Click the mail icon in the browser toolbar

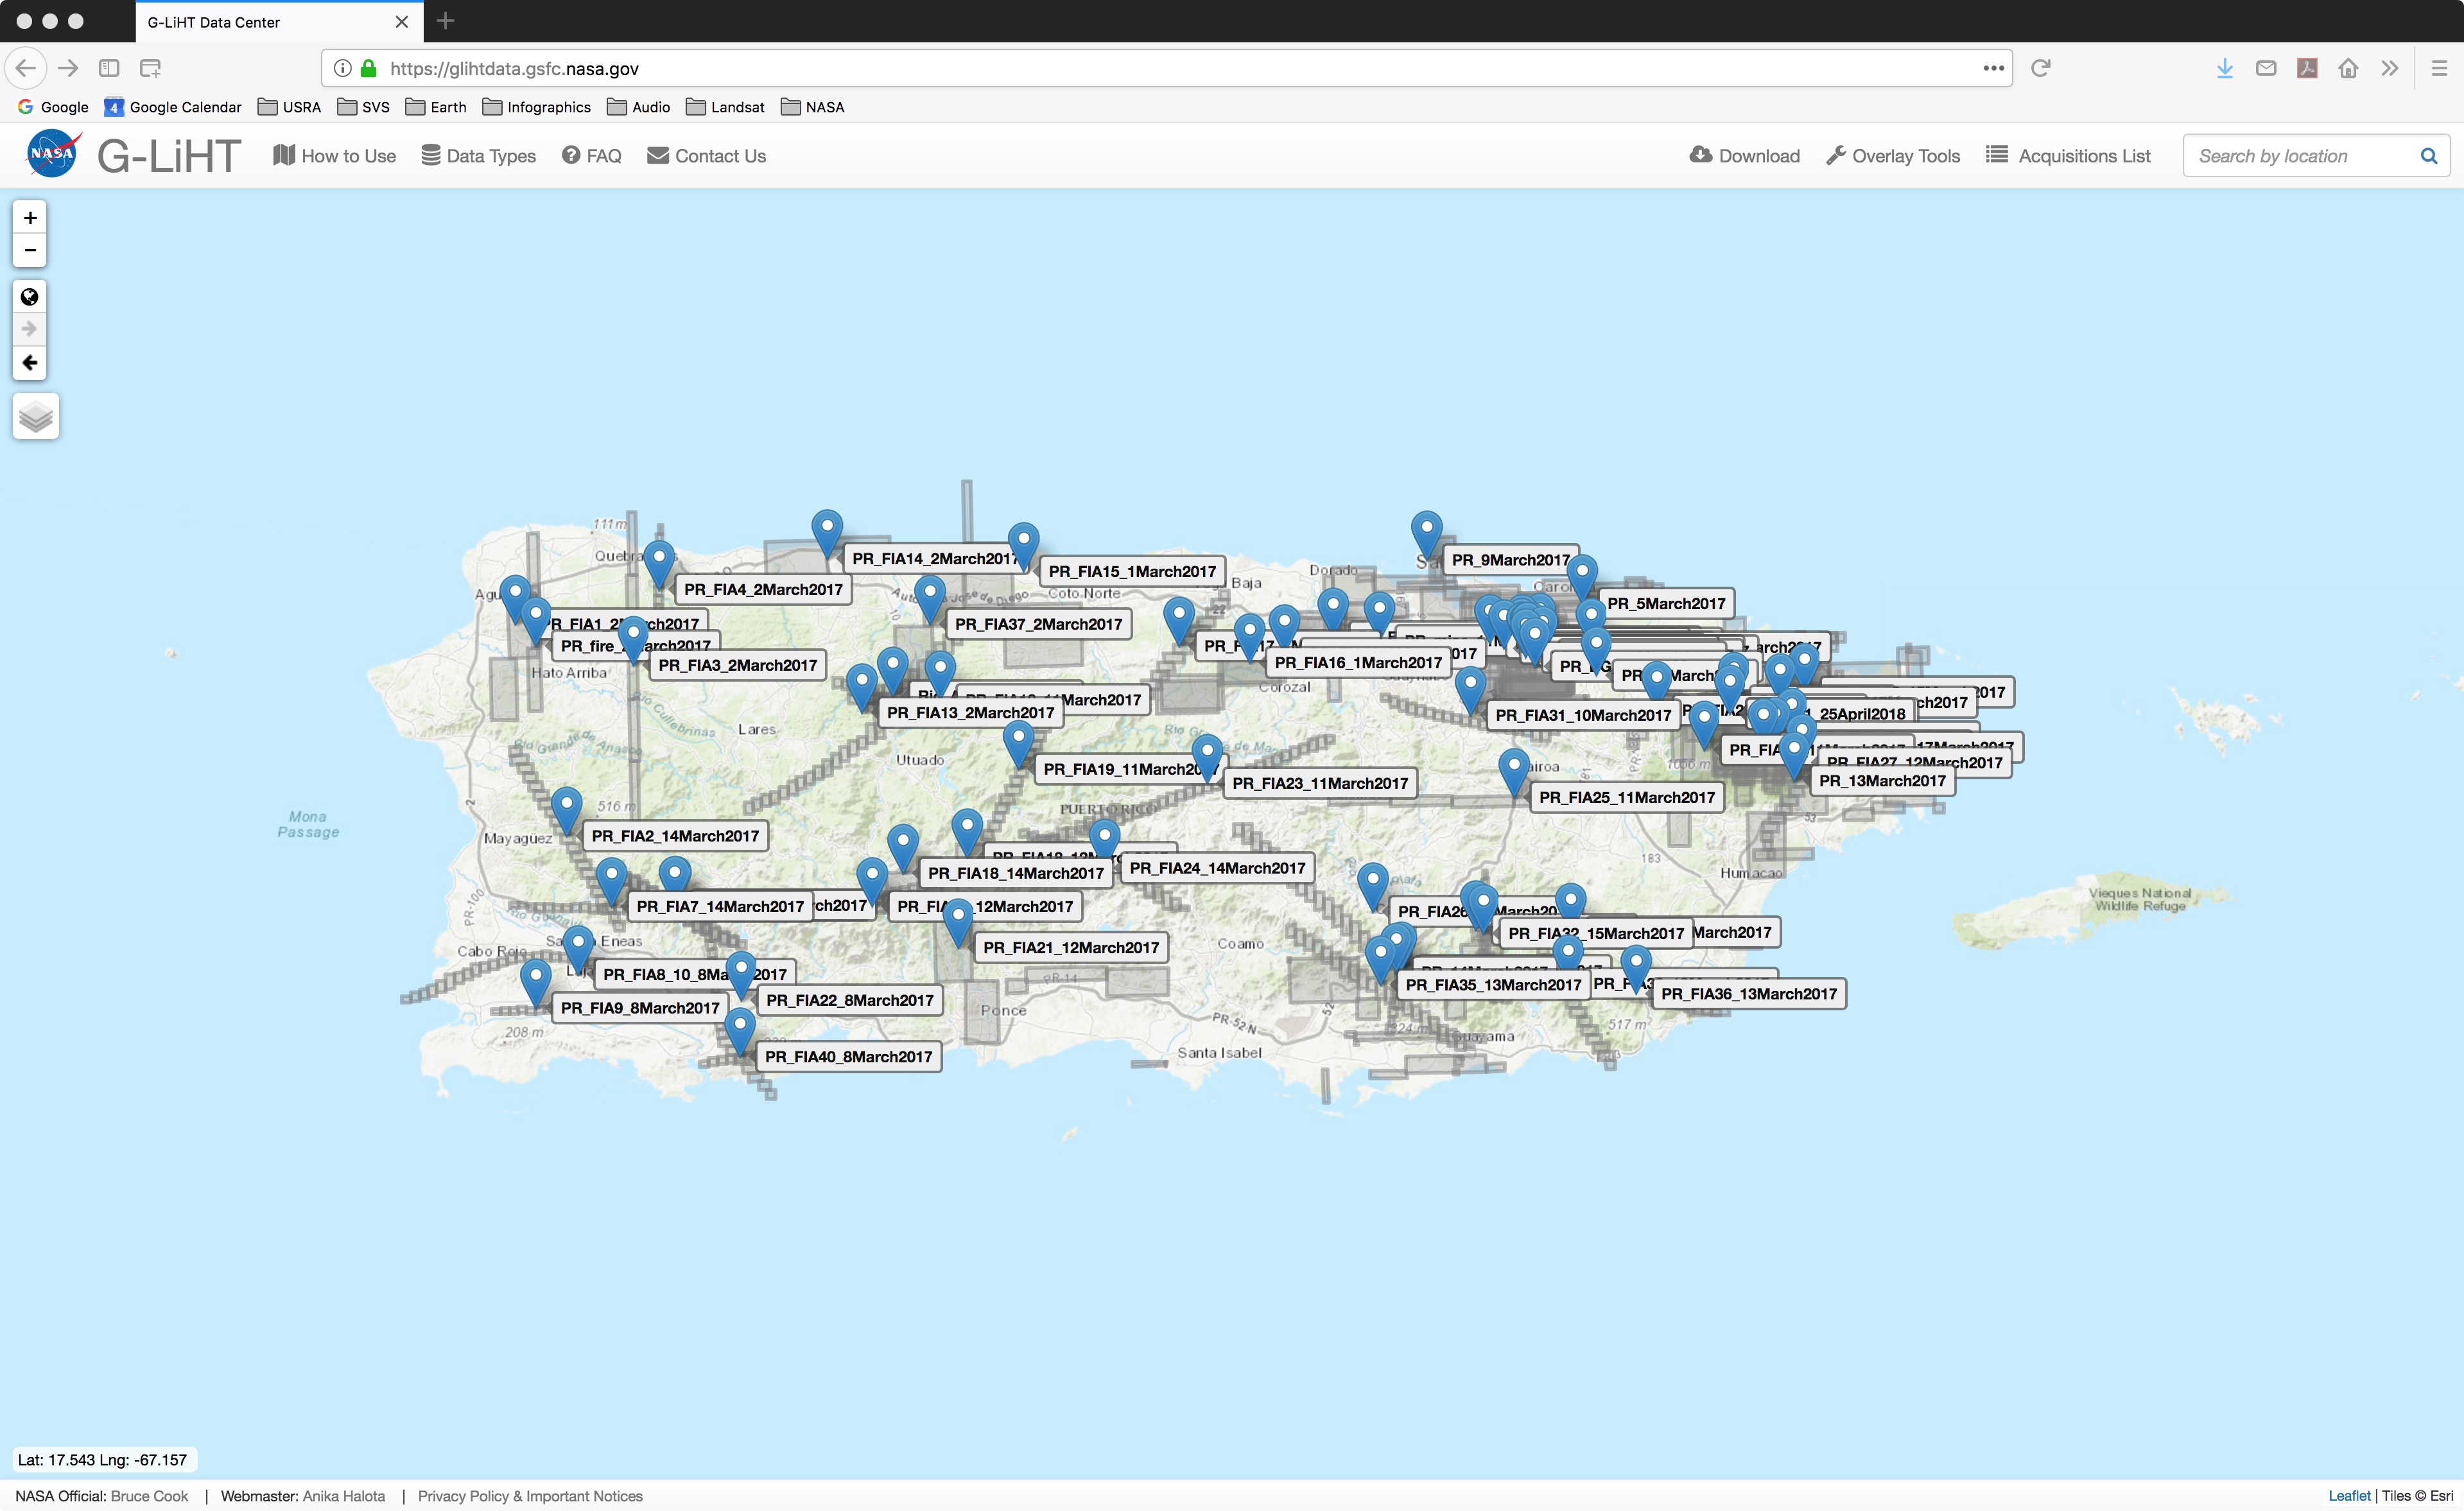[x=2266, y=68]
